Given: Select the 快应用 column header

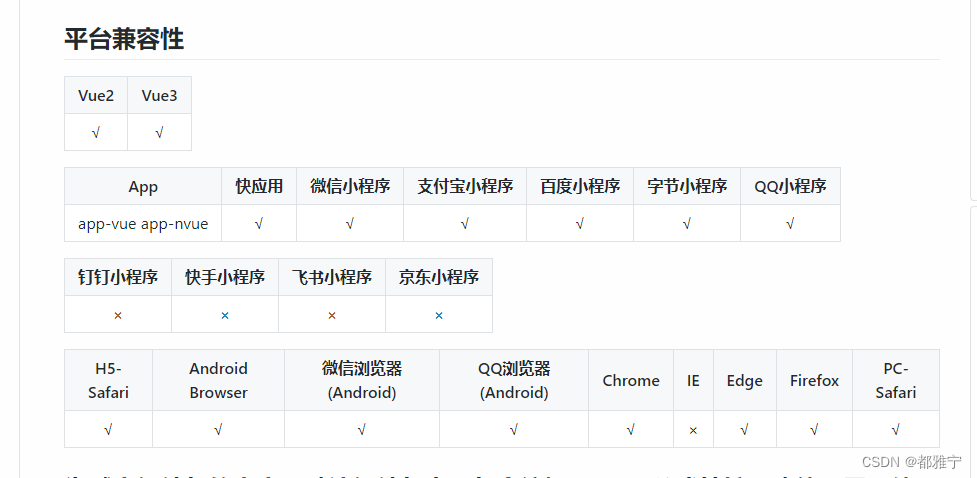Looking at the screenshot, I should point(259,186).
